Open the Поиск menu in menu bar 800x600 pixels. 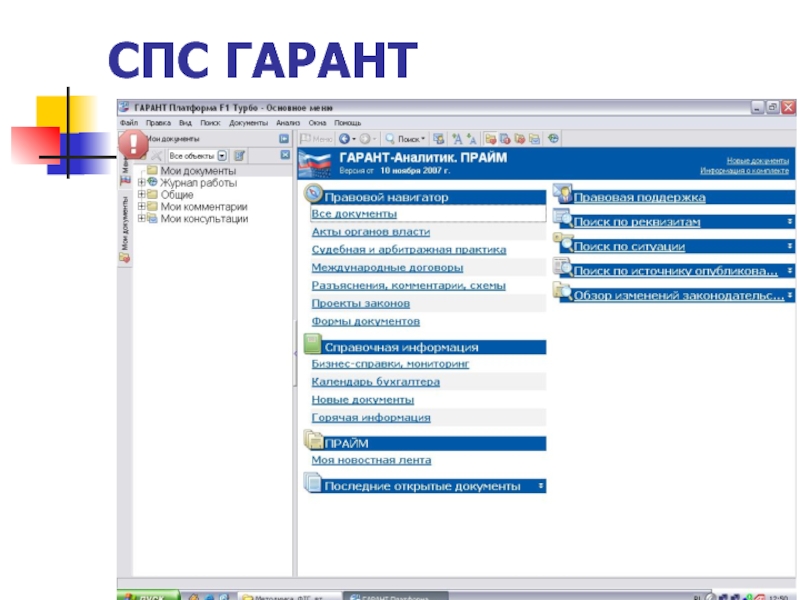point(210,123)
